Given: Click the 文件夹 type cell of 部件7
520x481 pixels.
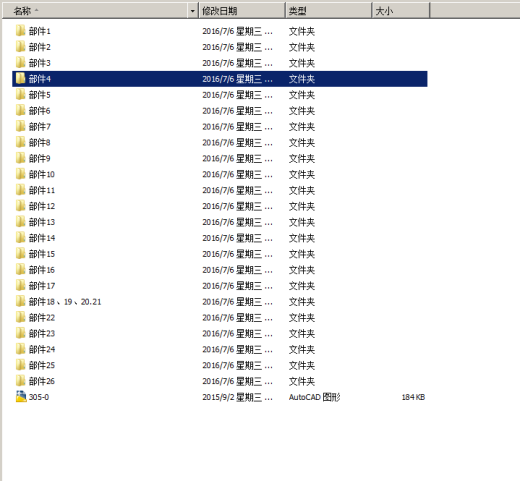Looking at the screenshot, I should pos(302,127).
